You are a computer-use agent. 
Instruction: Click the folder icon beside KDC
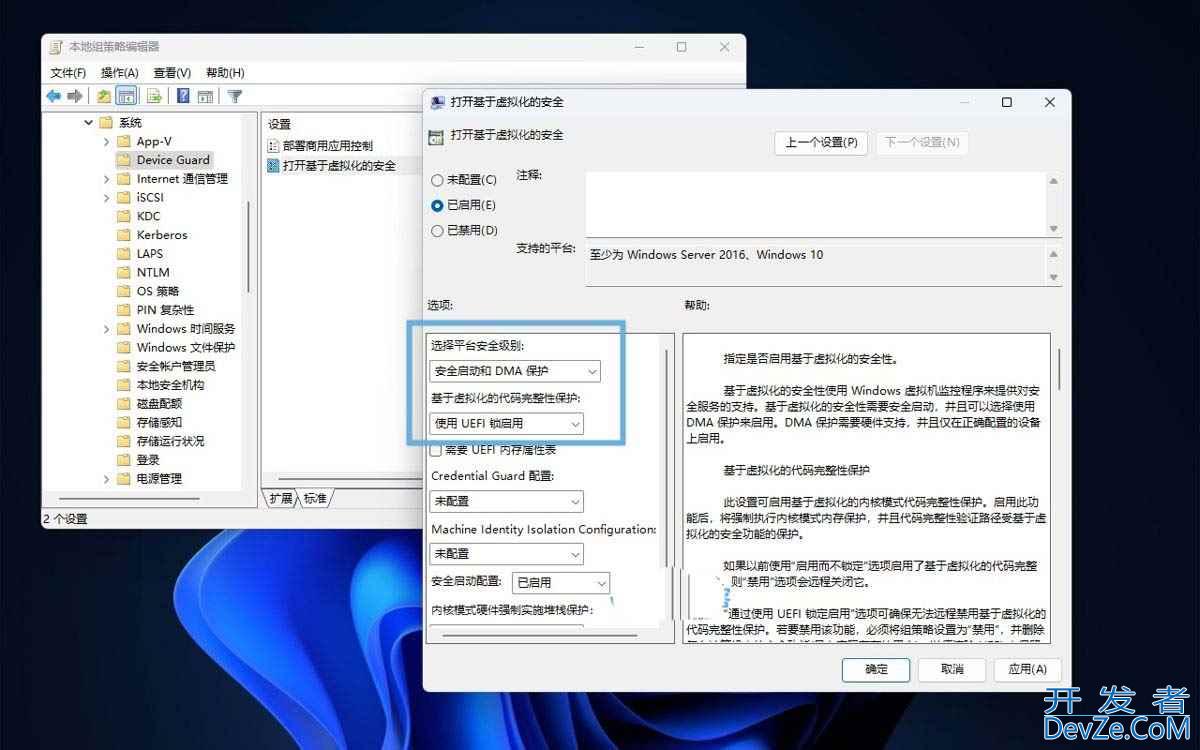124,216
